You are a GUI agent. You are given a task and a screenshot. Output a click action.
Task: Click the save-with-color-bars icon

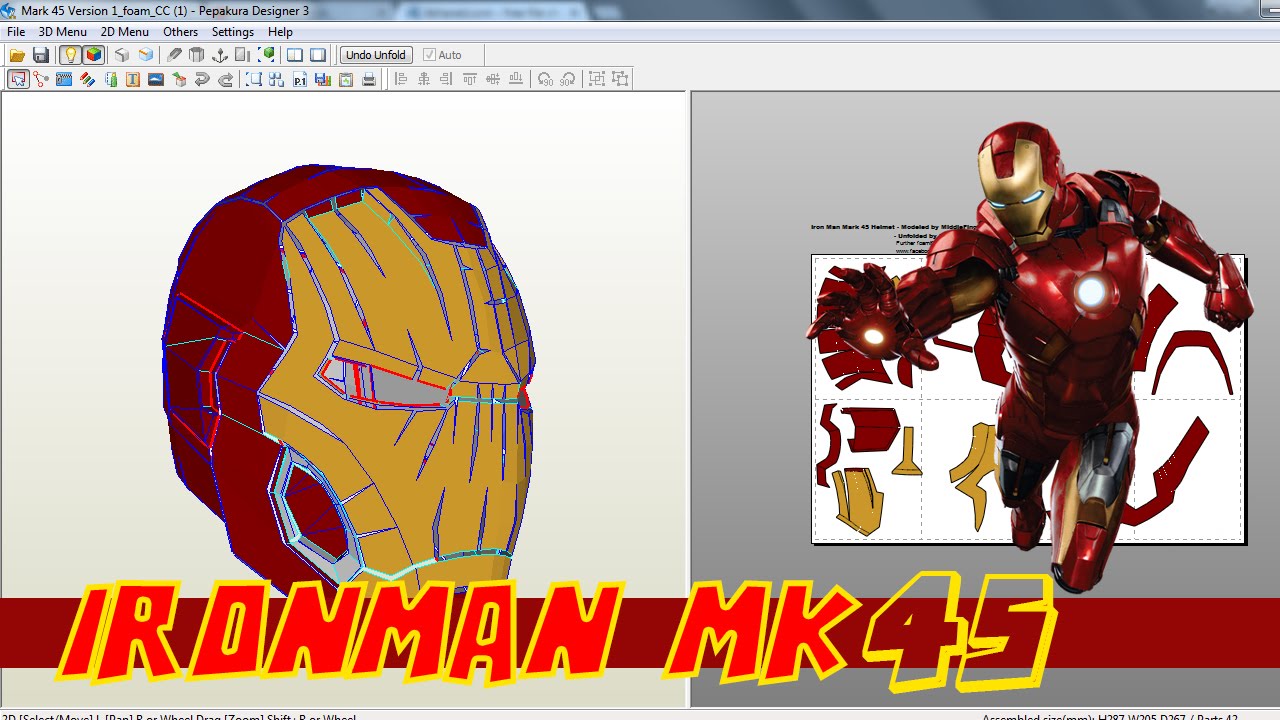pyautogui.click(x=323, y=79)
